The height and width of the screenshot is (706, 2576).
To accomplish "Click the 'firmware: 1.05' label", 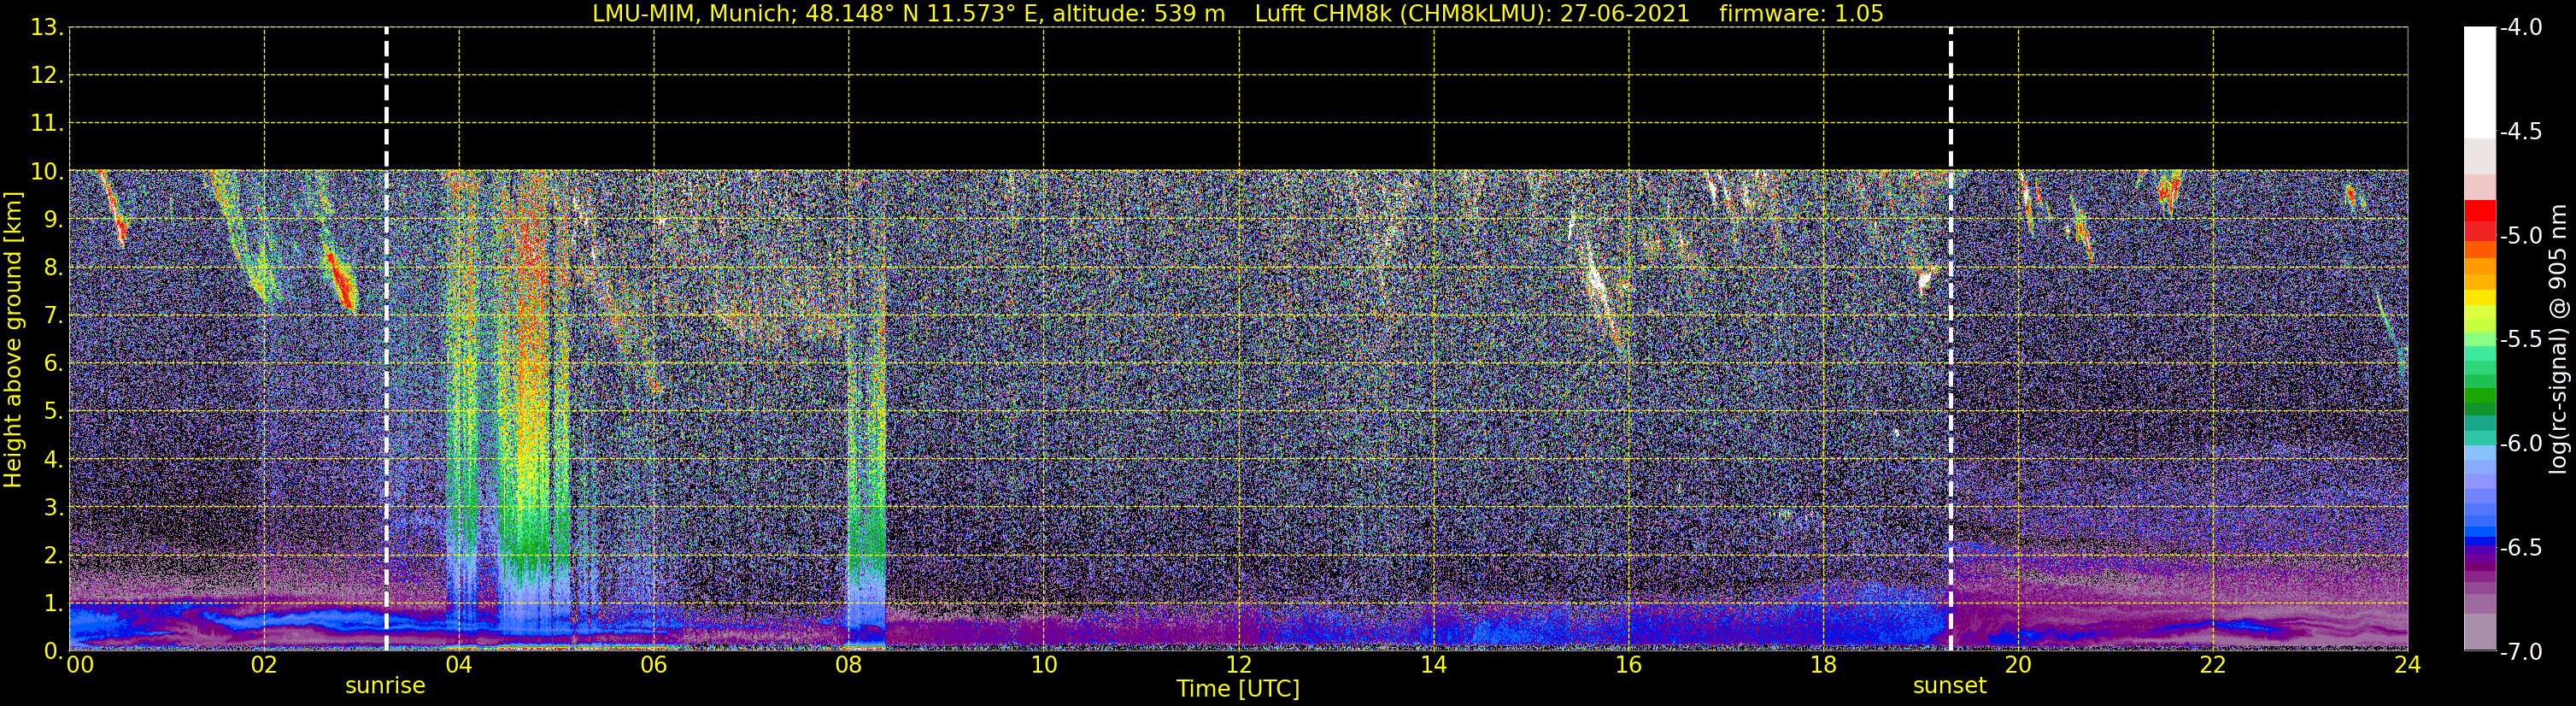I will (x=1801, y=14).
